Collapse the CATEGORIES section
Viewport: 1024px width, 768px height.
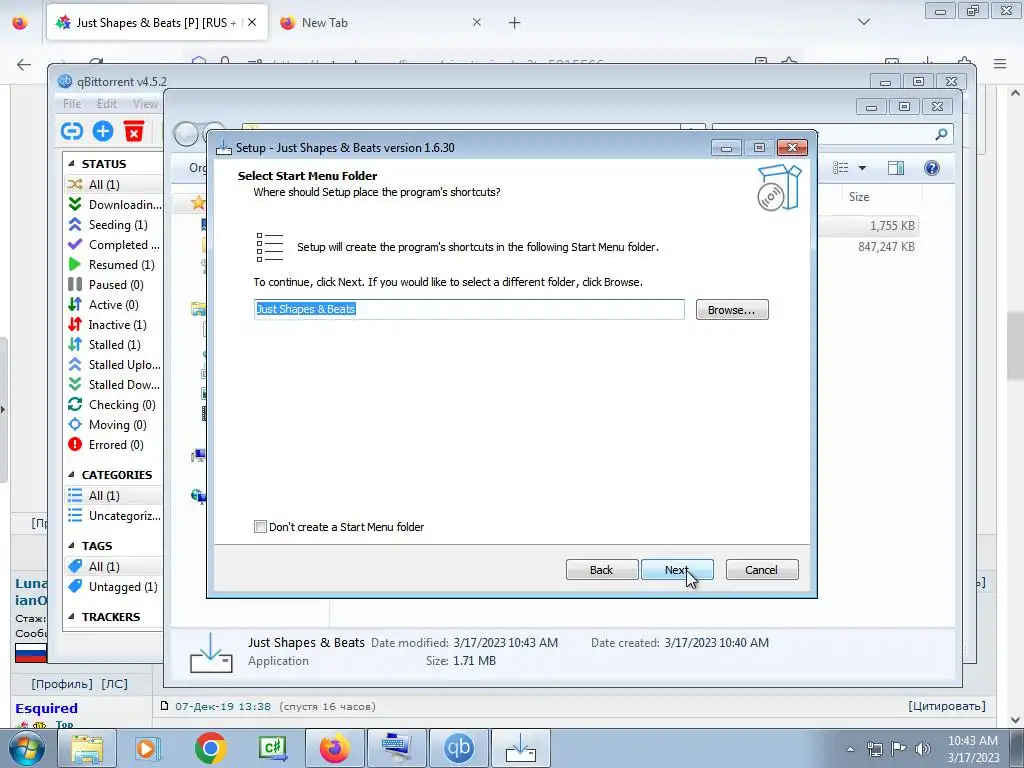coord(71,474)
